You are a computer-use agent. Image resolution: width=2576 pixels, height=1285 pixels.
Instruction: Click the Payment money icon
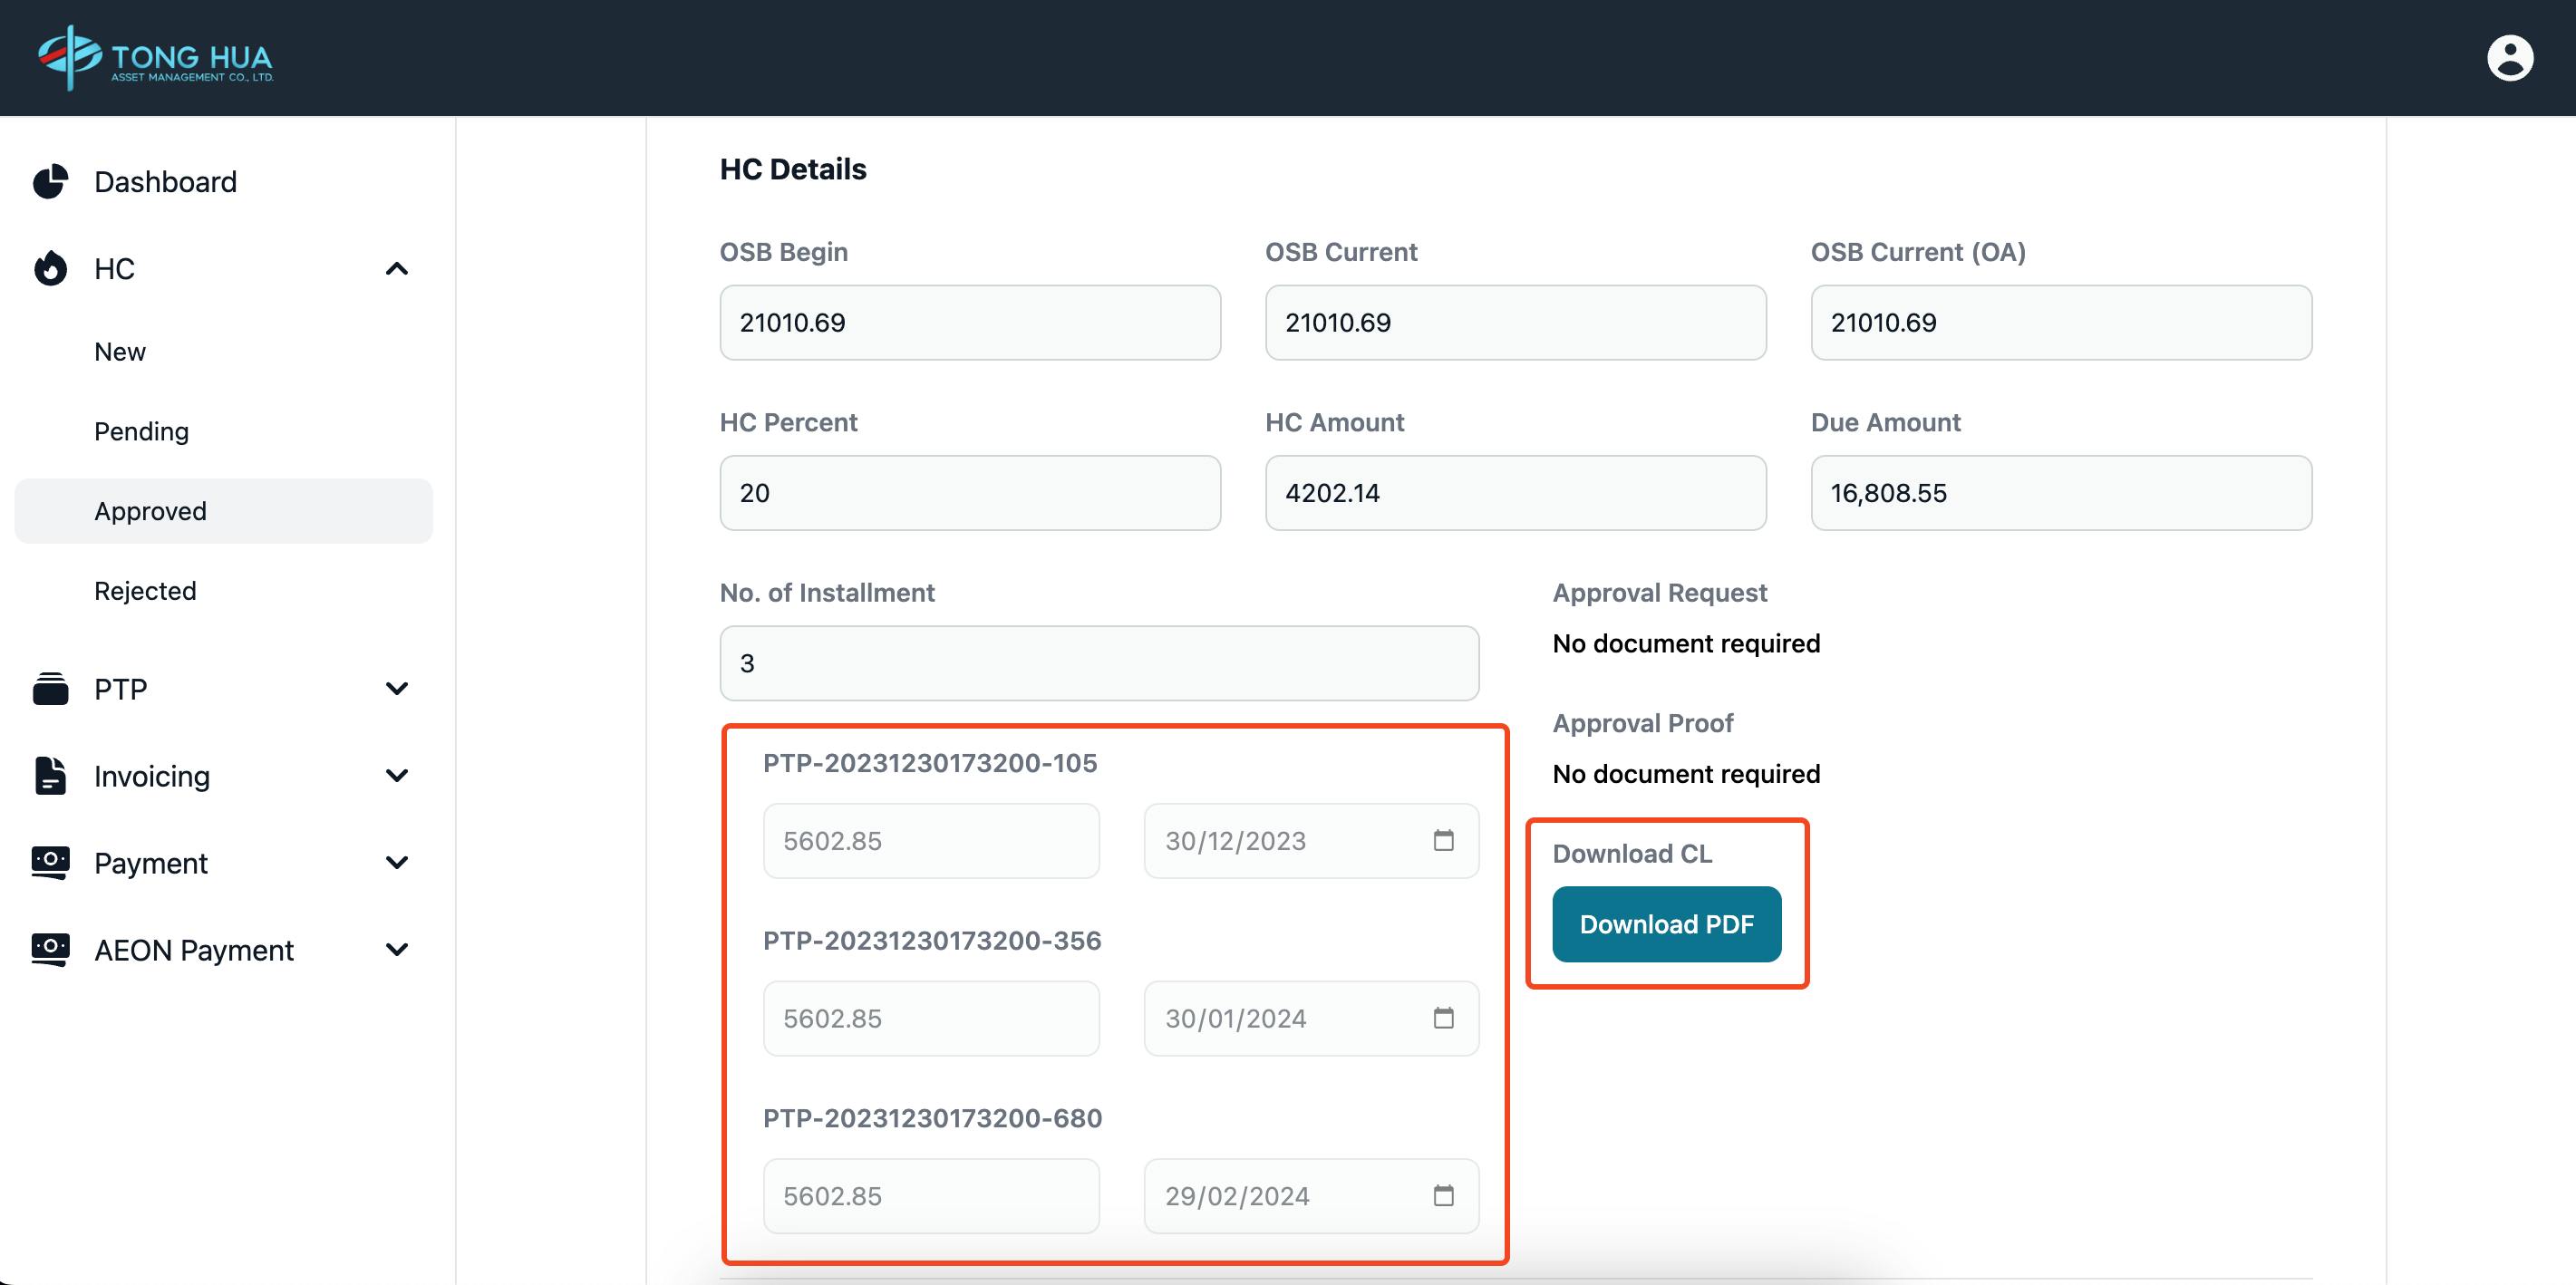coord(50,863)
